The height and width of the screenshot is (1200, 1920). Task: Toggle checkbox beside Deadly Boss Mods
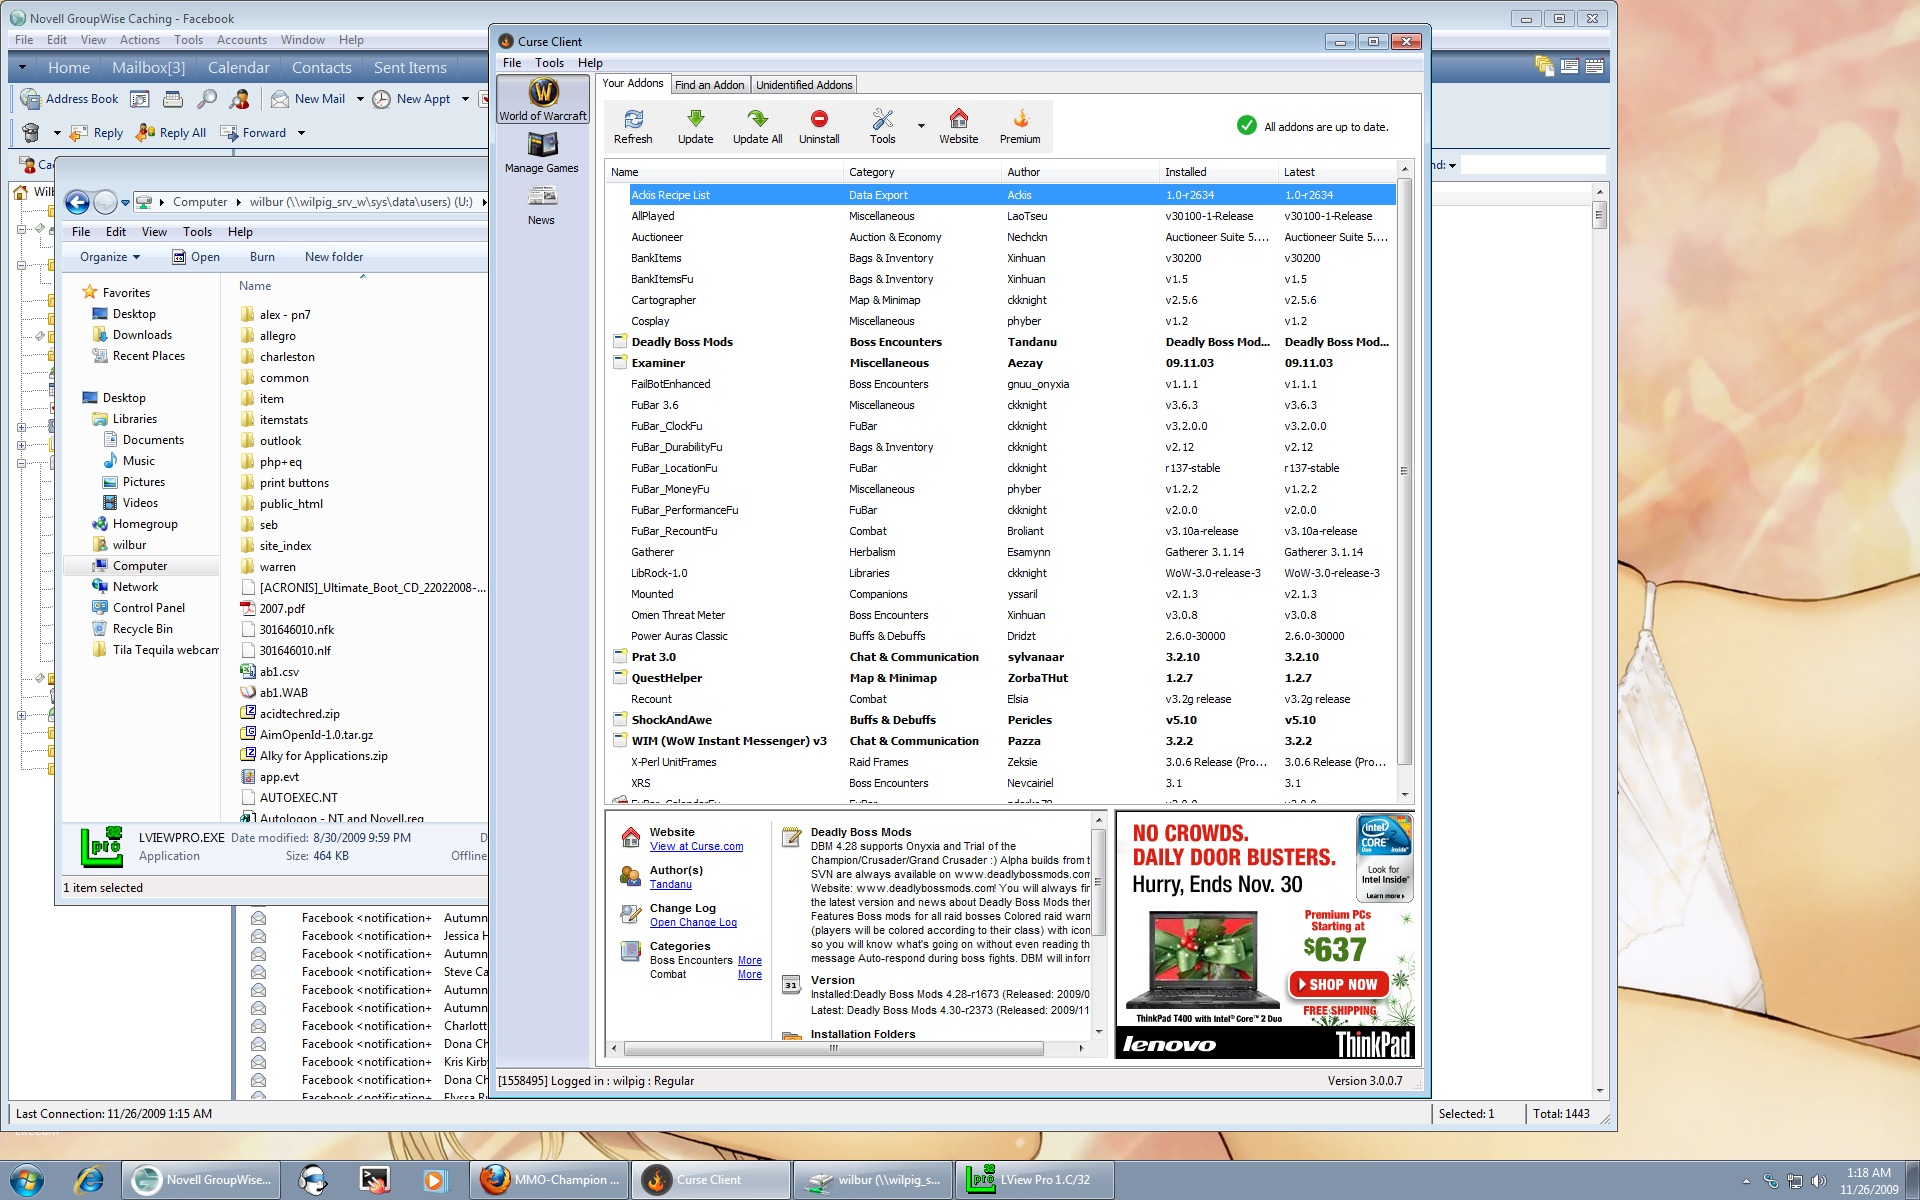click(620, 342)
